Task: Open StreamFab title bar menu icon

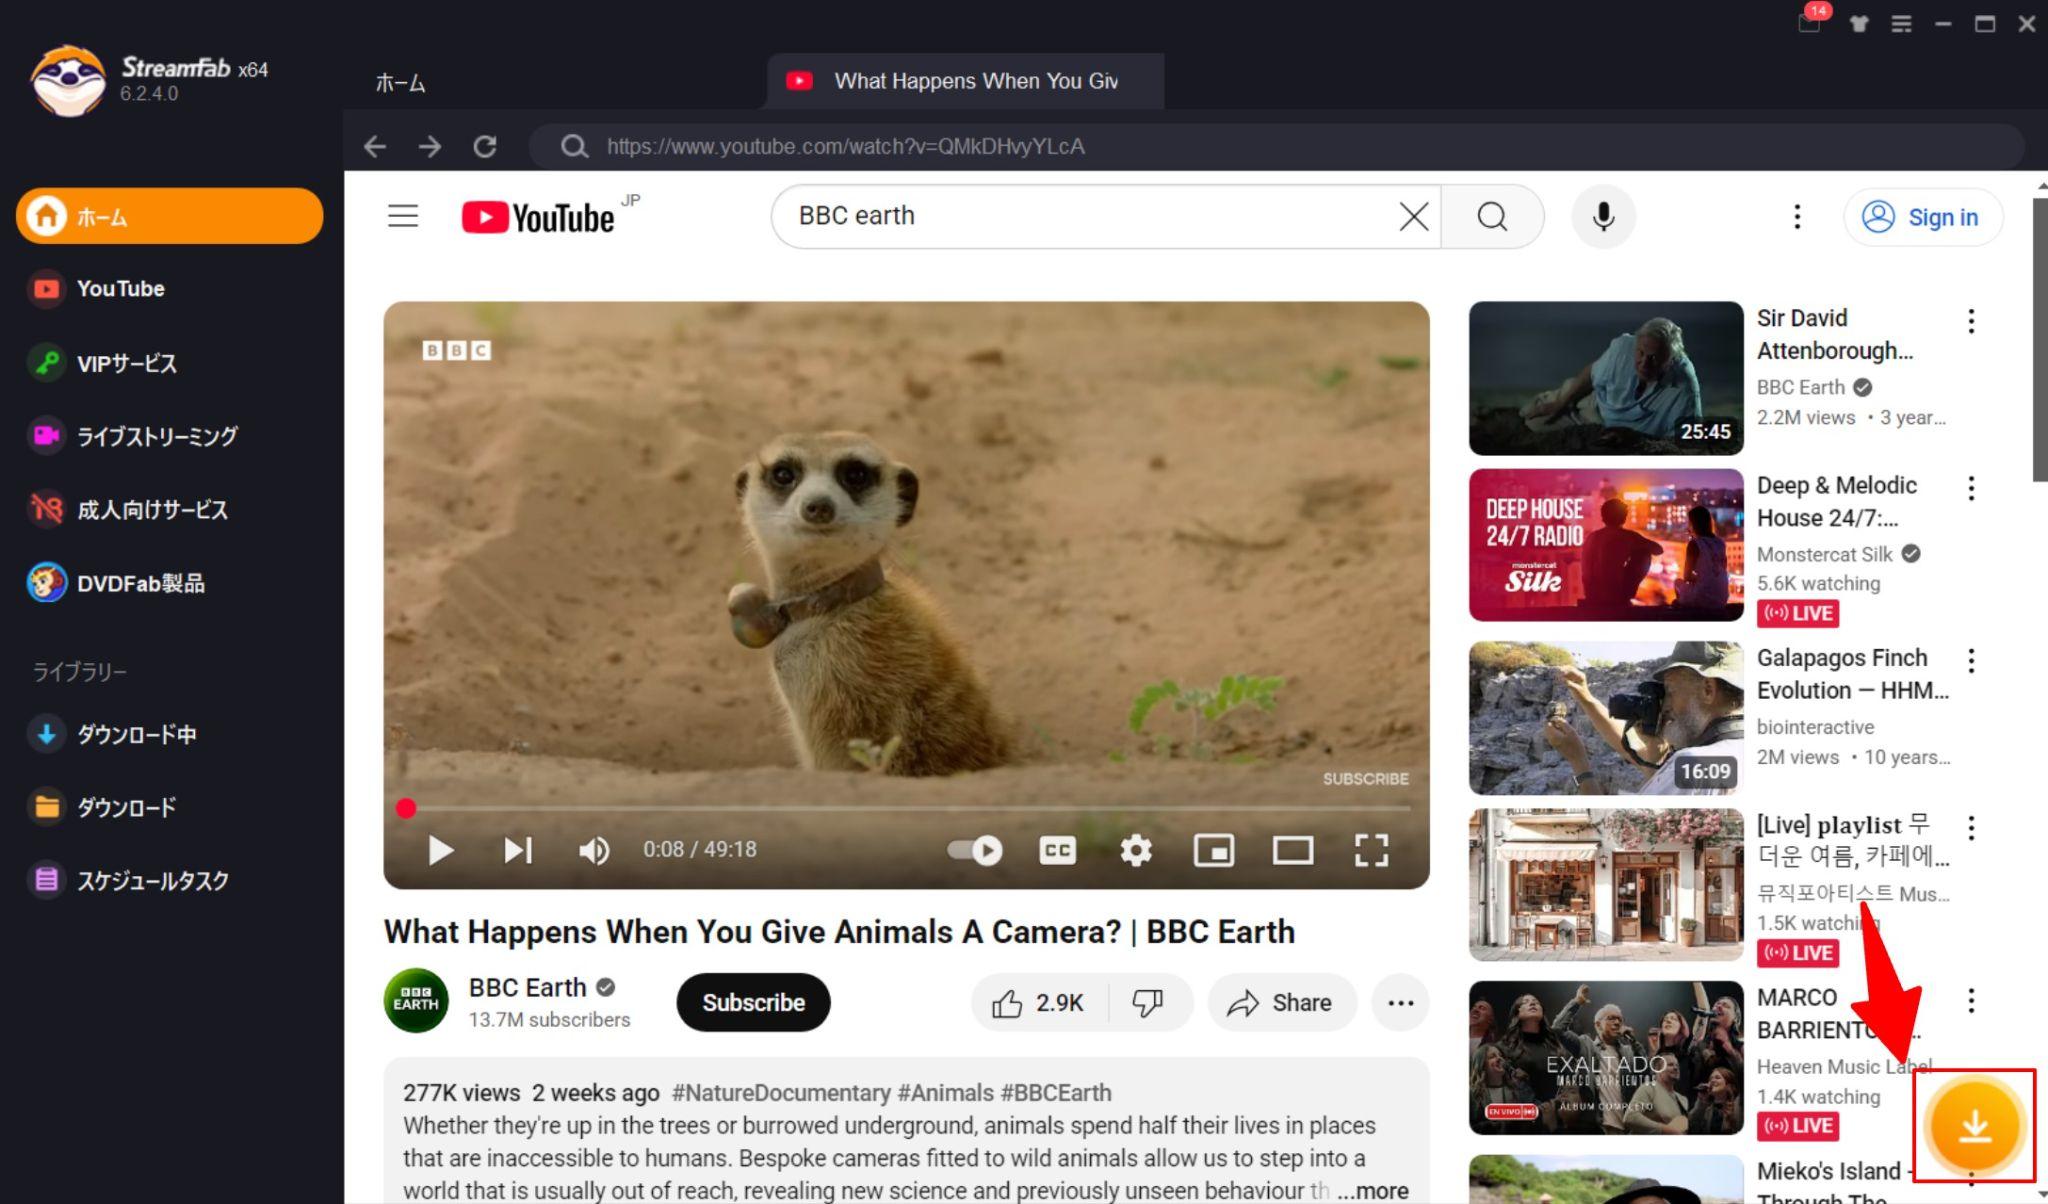Action: 1902,23
